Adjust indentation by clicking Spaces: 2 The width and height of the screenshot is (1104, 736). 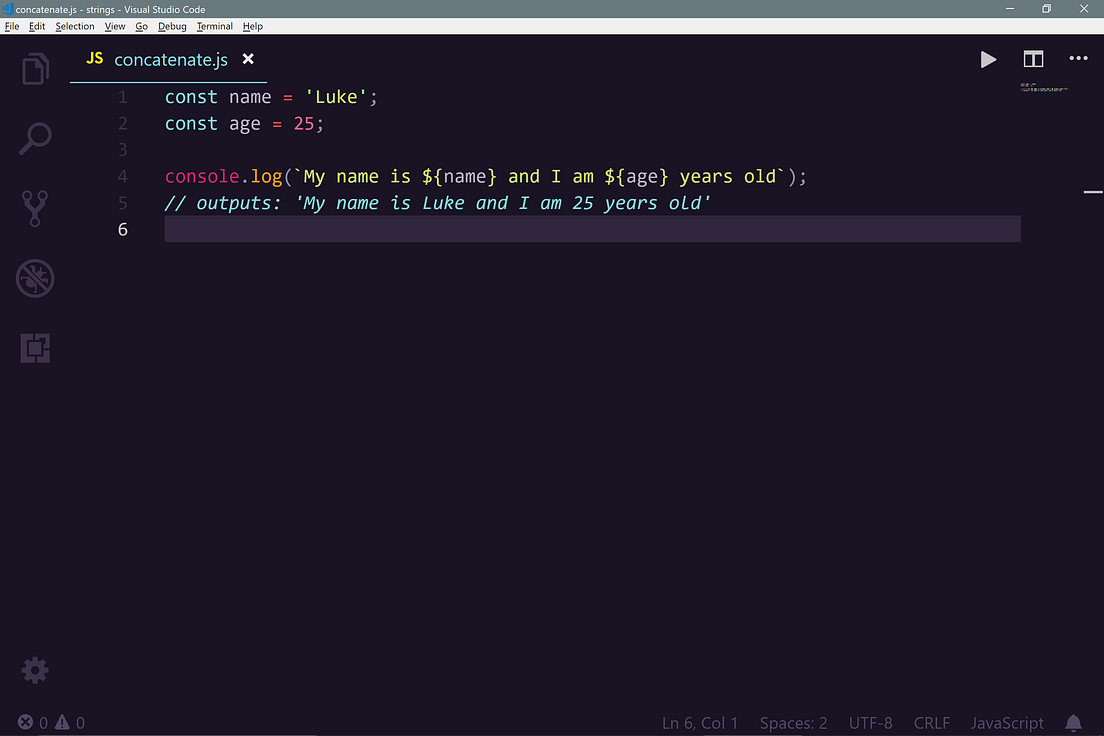(x=793, y=722)
